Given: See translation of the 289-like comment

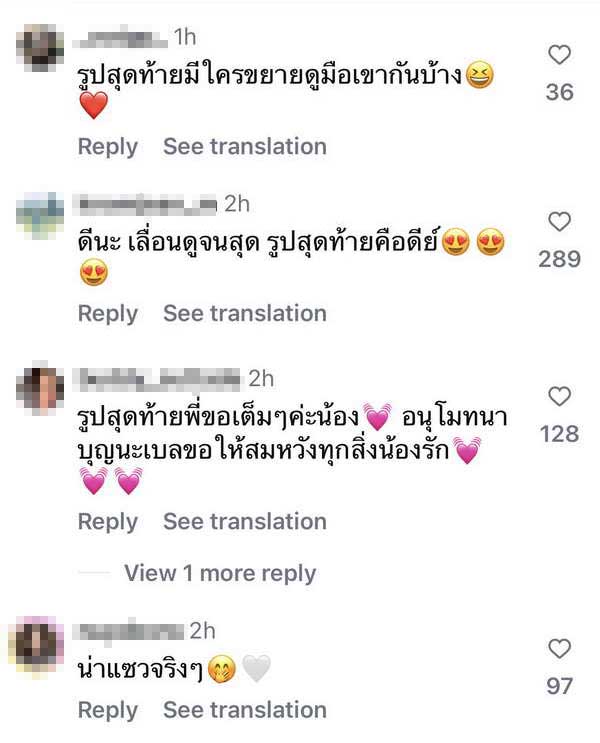Looking at the screenshot, I should click(245, 314).
